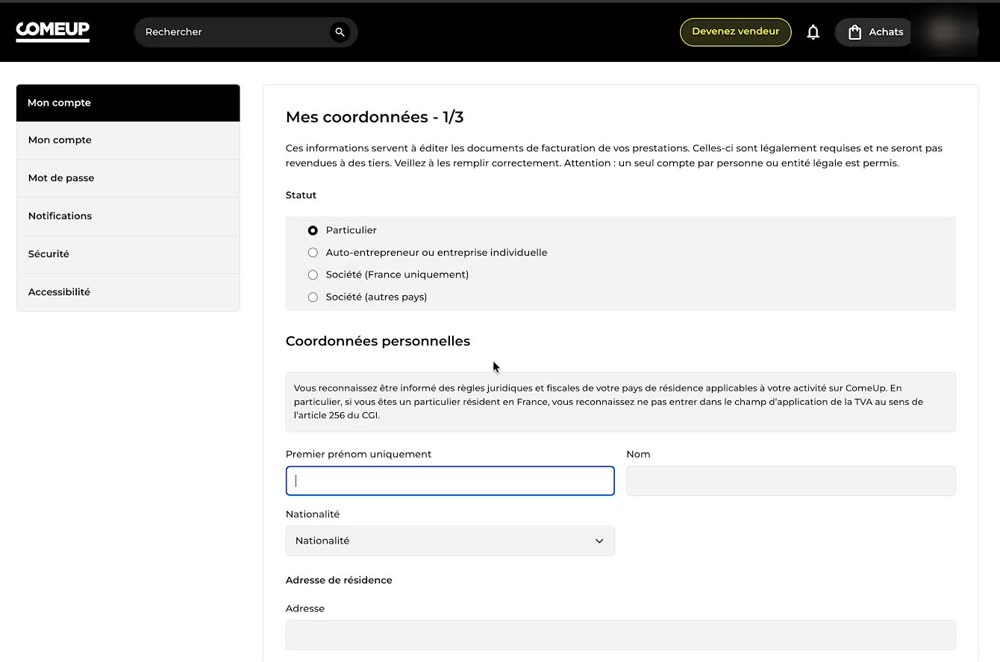Click the Adresse de résidence label
Viewport: 1000px width, 662px height.
[x=339, y=580]
